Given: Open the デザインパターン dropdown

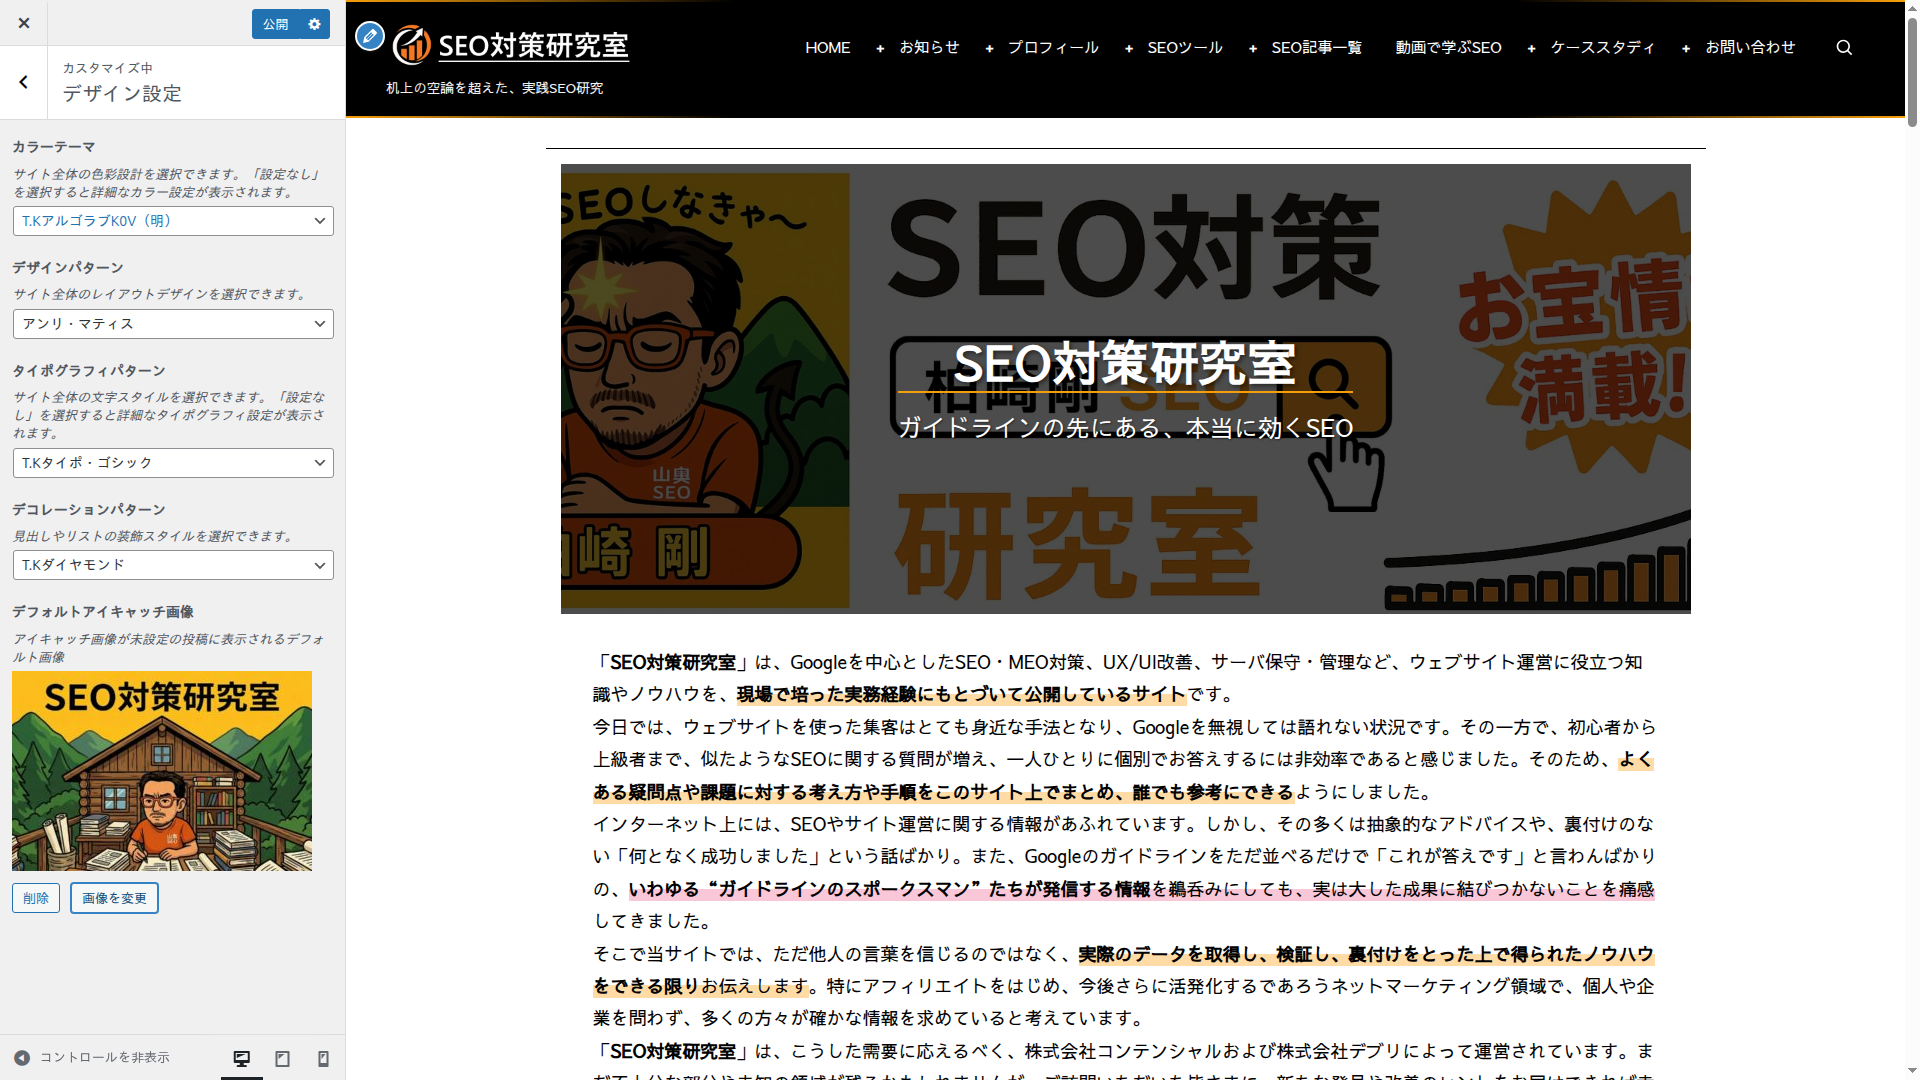Looking at the screenshot, I should 173,324.
